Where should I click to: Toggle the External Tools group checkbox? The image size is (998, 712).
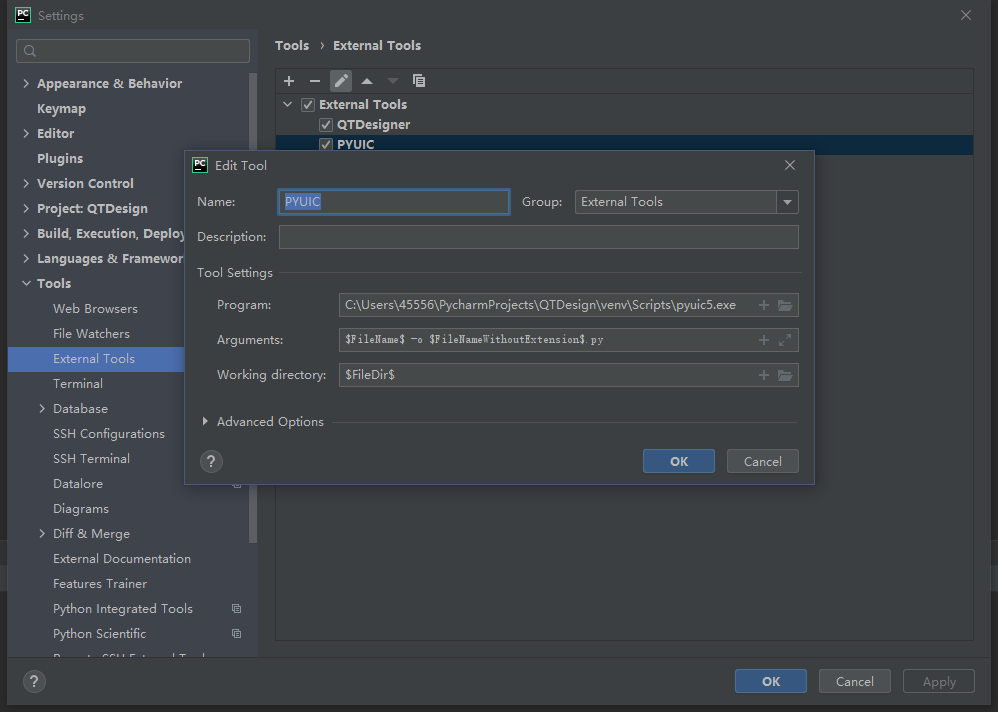pyautogui.click(x=307, y=104)
